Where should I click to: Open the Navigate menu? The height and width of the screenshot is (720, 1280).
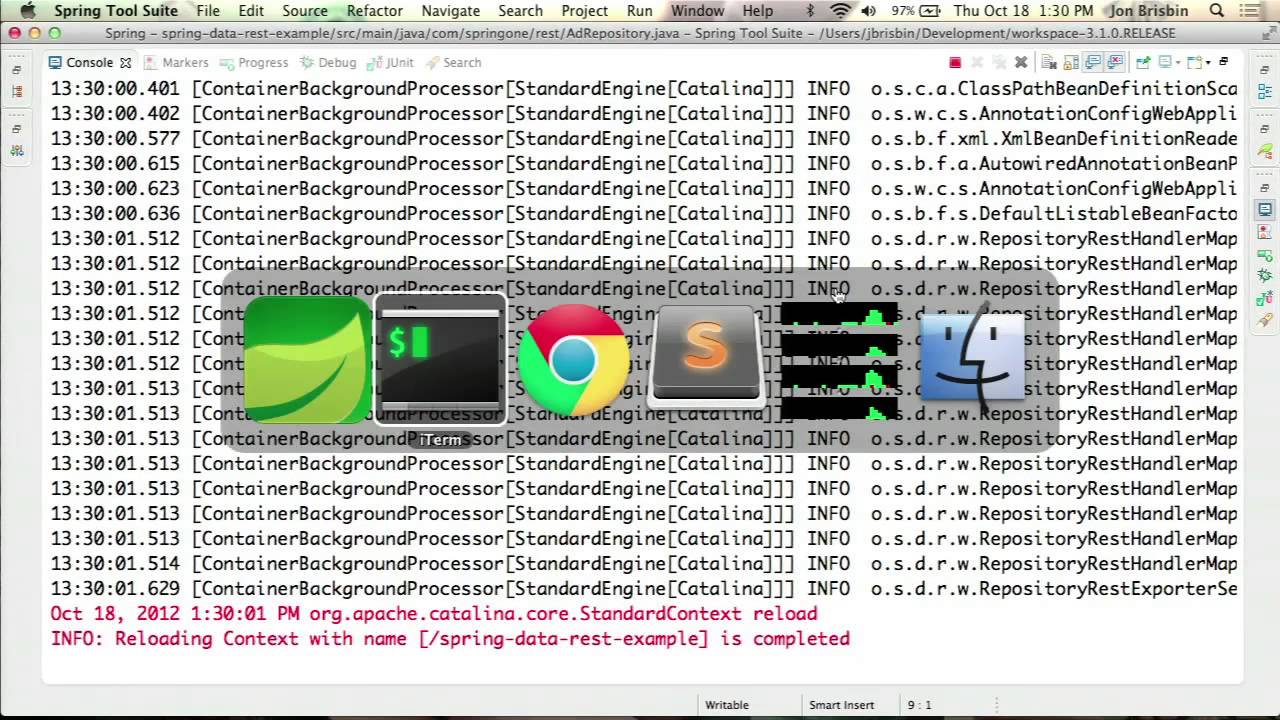(450, 11)
